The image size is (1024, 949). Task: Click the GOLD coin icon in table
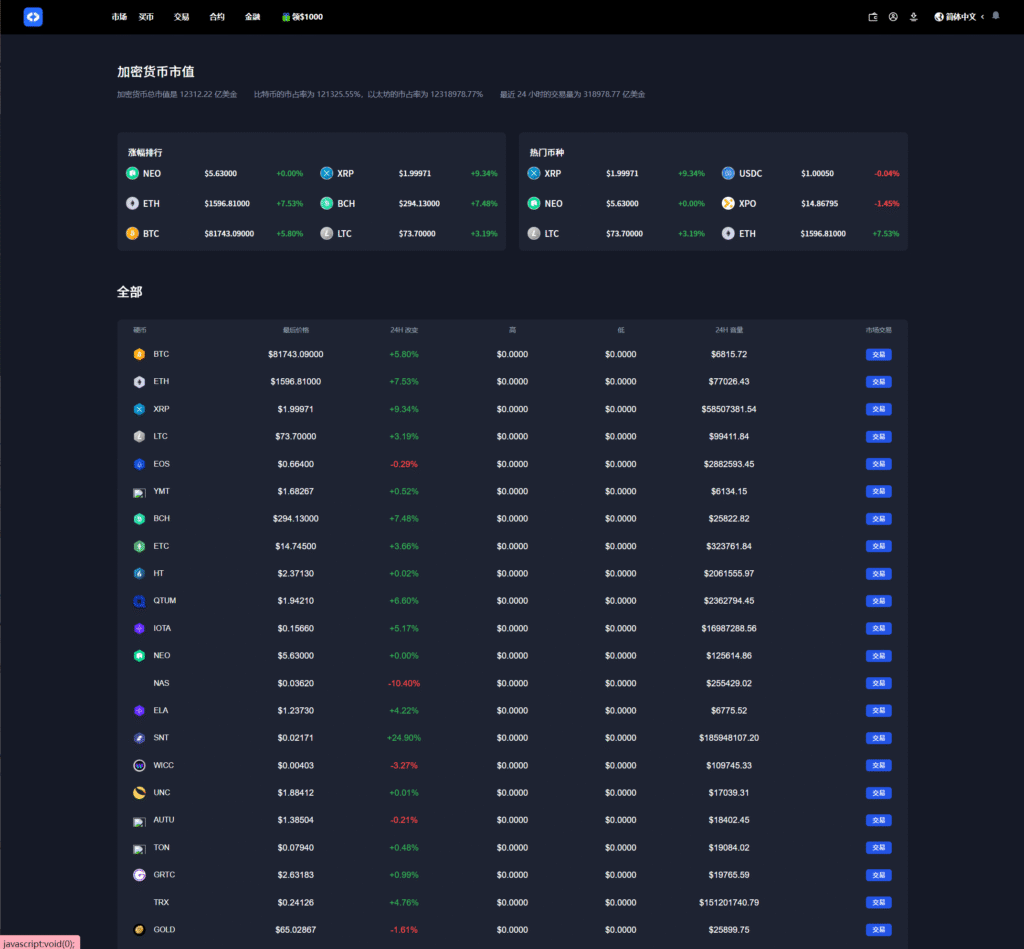point(139,930)
